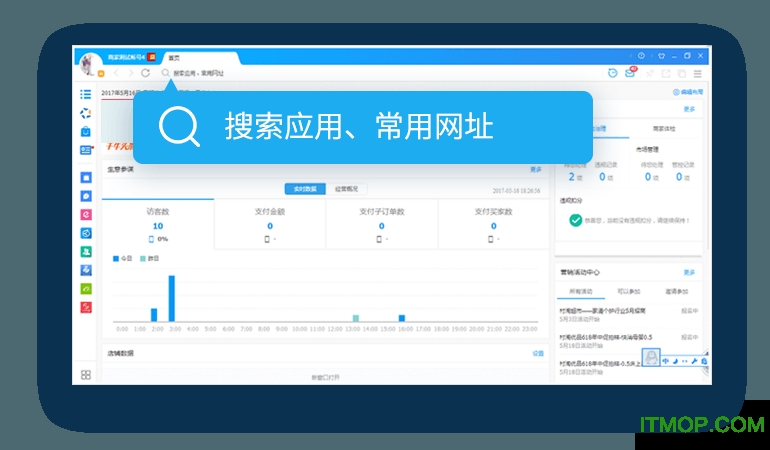
Task: Open the hamburger menu at top right
Action: click(697, 73)
